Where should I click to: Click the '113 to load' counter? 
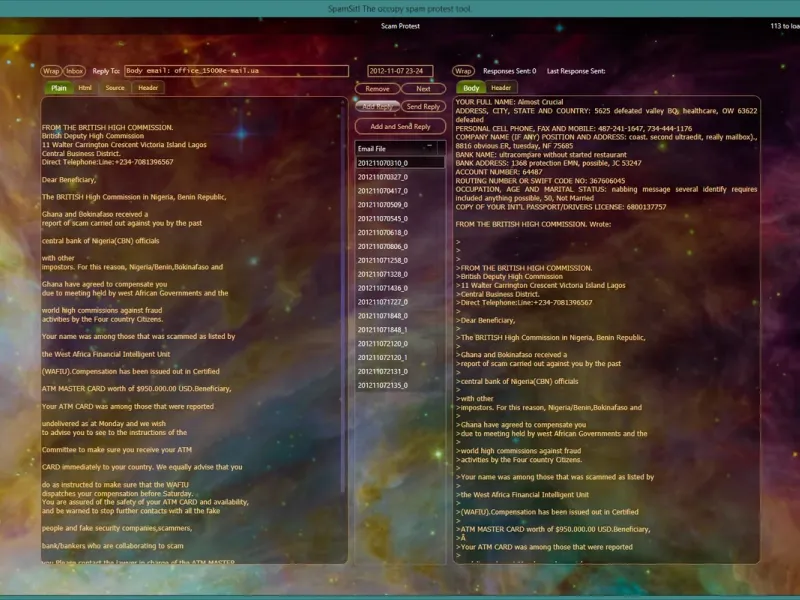pos(785,26)
